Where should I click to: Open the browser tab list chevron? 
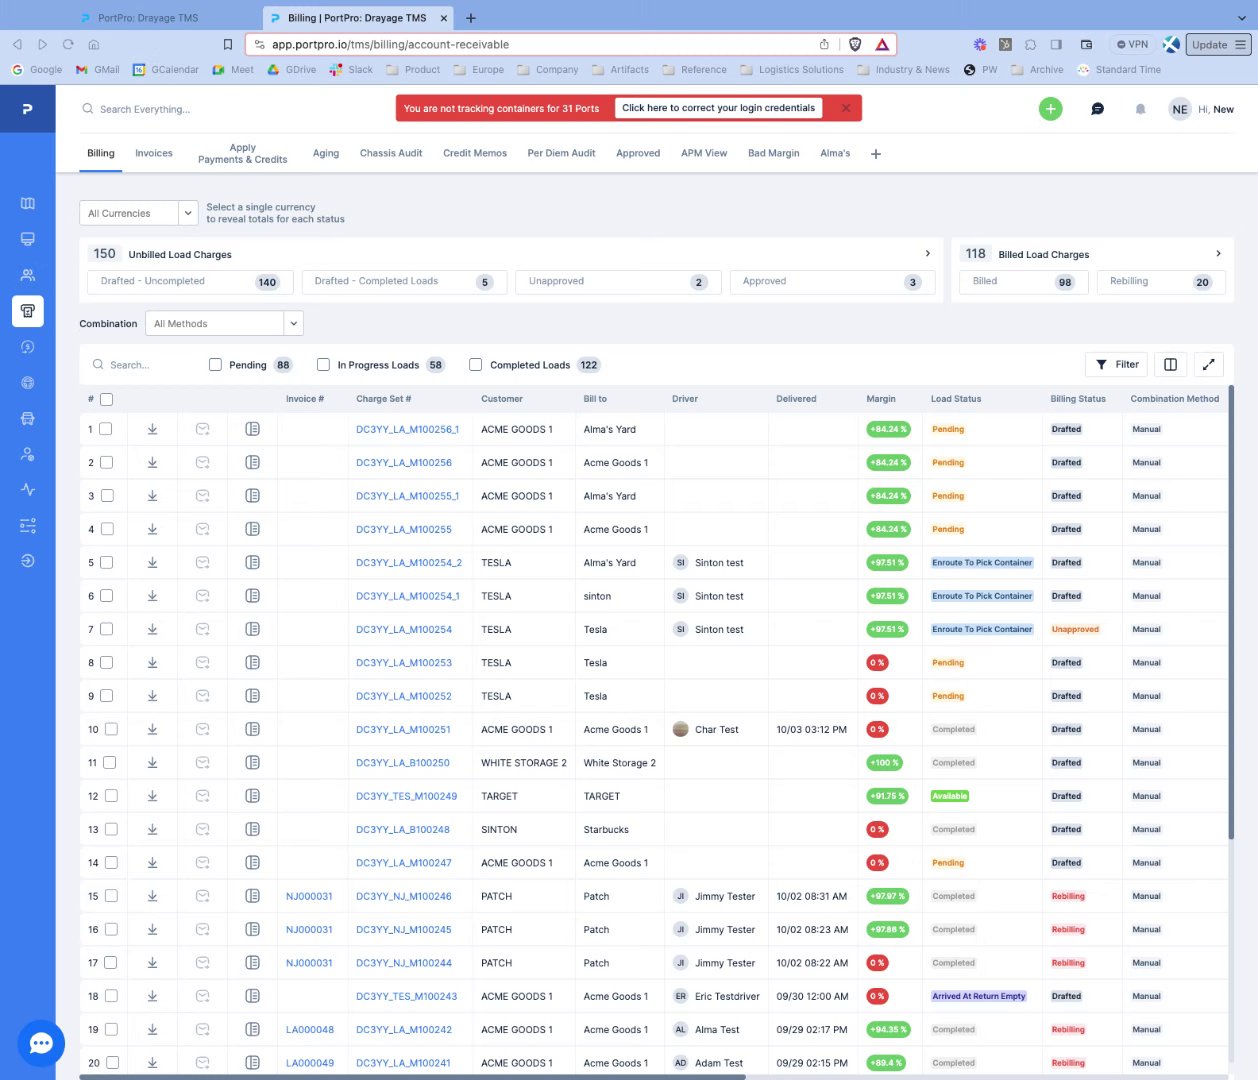[x=1242, y=18]
